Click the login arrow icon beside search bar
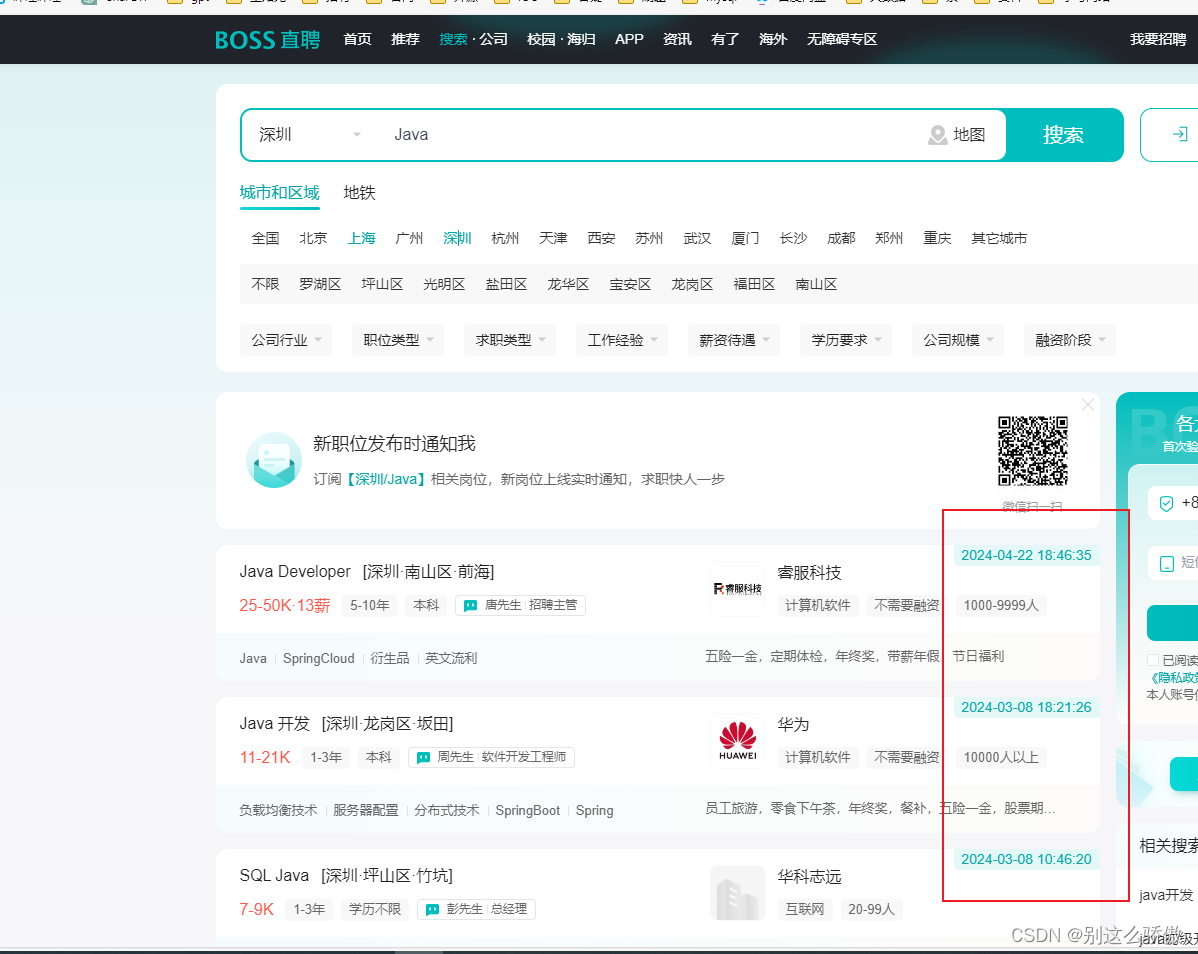This screenshot has height=954, width=1198. click(1182, 134)
